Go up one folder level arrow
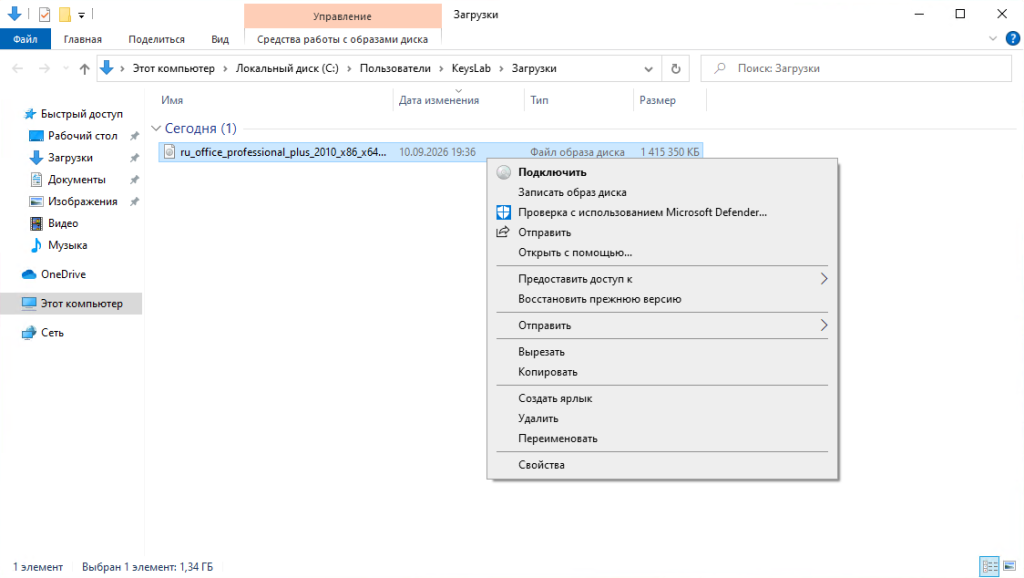The image size is (1024, 578). pos(84,69)
